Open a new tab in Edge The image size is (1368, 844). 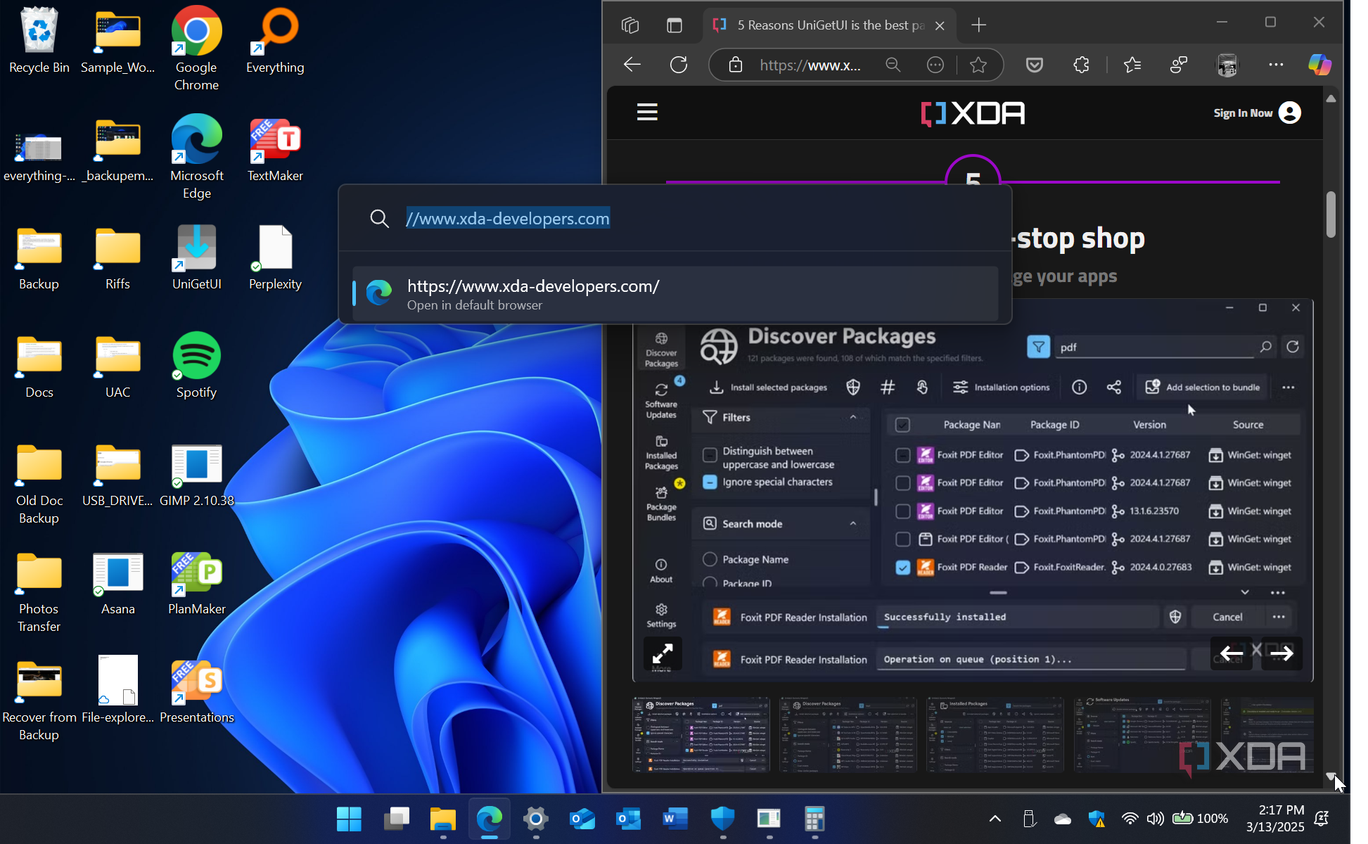[x=979, y=25]
